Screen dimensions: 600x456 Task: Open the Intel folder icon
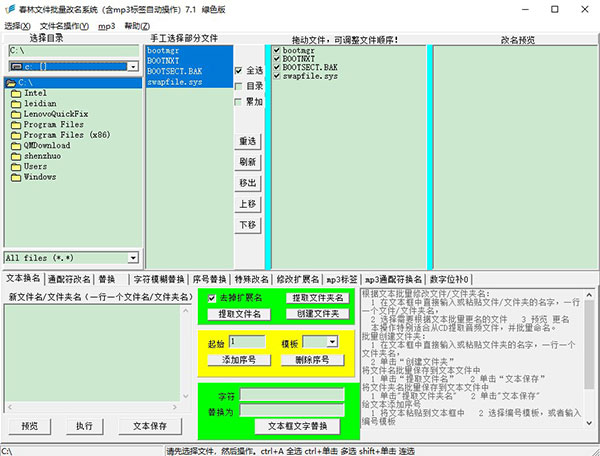15,92
